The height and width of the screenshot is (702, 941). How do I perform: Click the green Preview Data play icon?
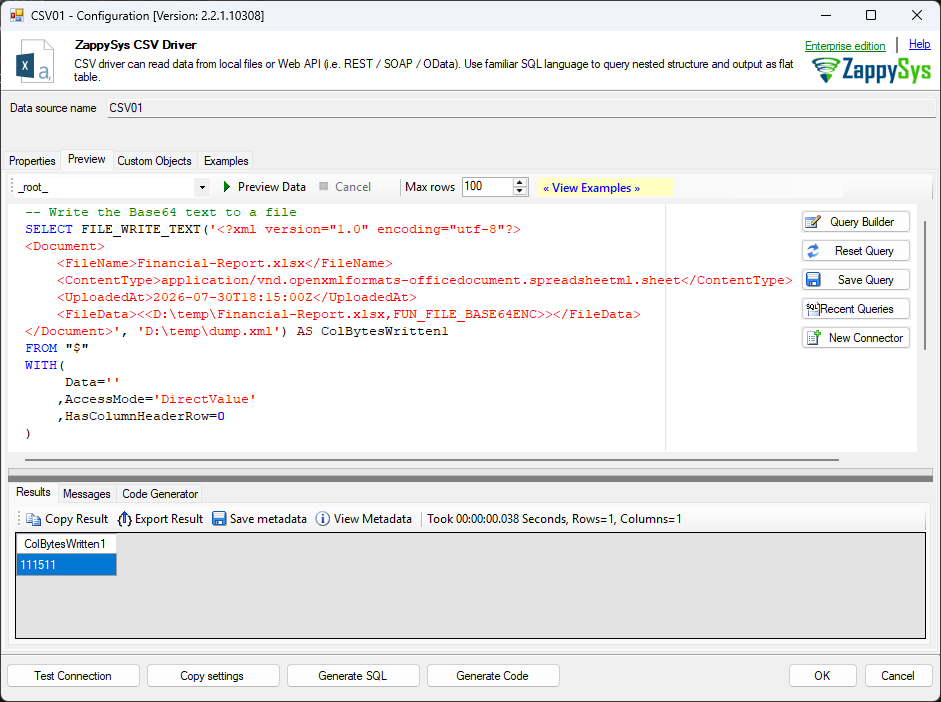[227, 187]
